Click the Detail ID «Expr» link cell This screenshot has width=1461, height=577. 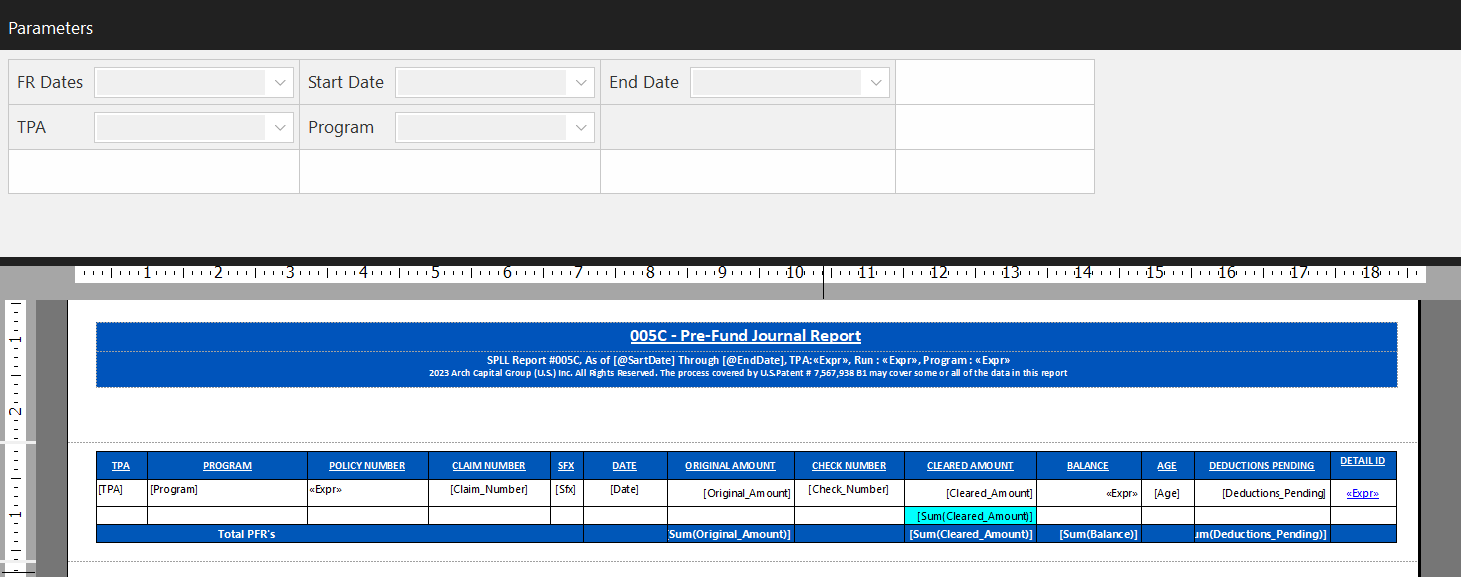pyautogui.click(x=1363, y=493)
